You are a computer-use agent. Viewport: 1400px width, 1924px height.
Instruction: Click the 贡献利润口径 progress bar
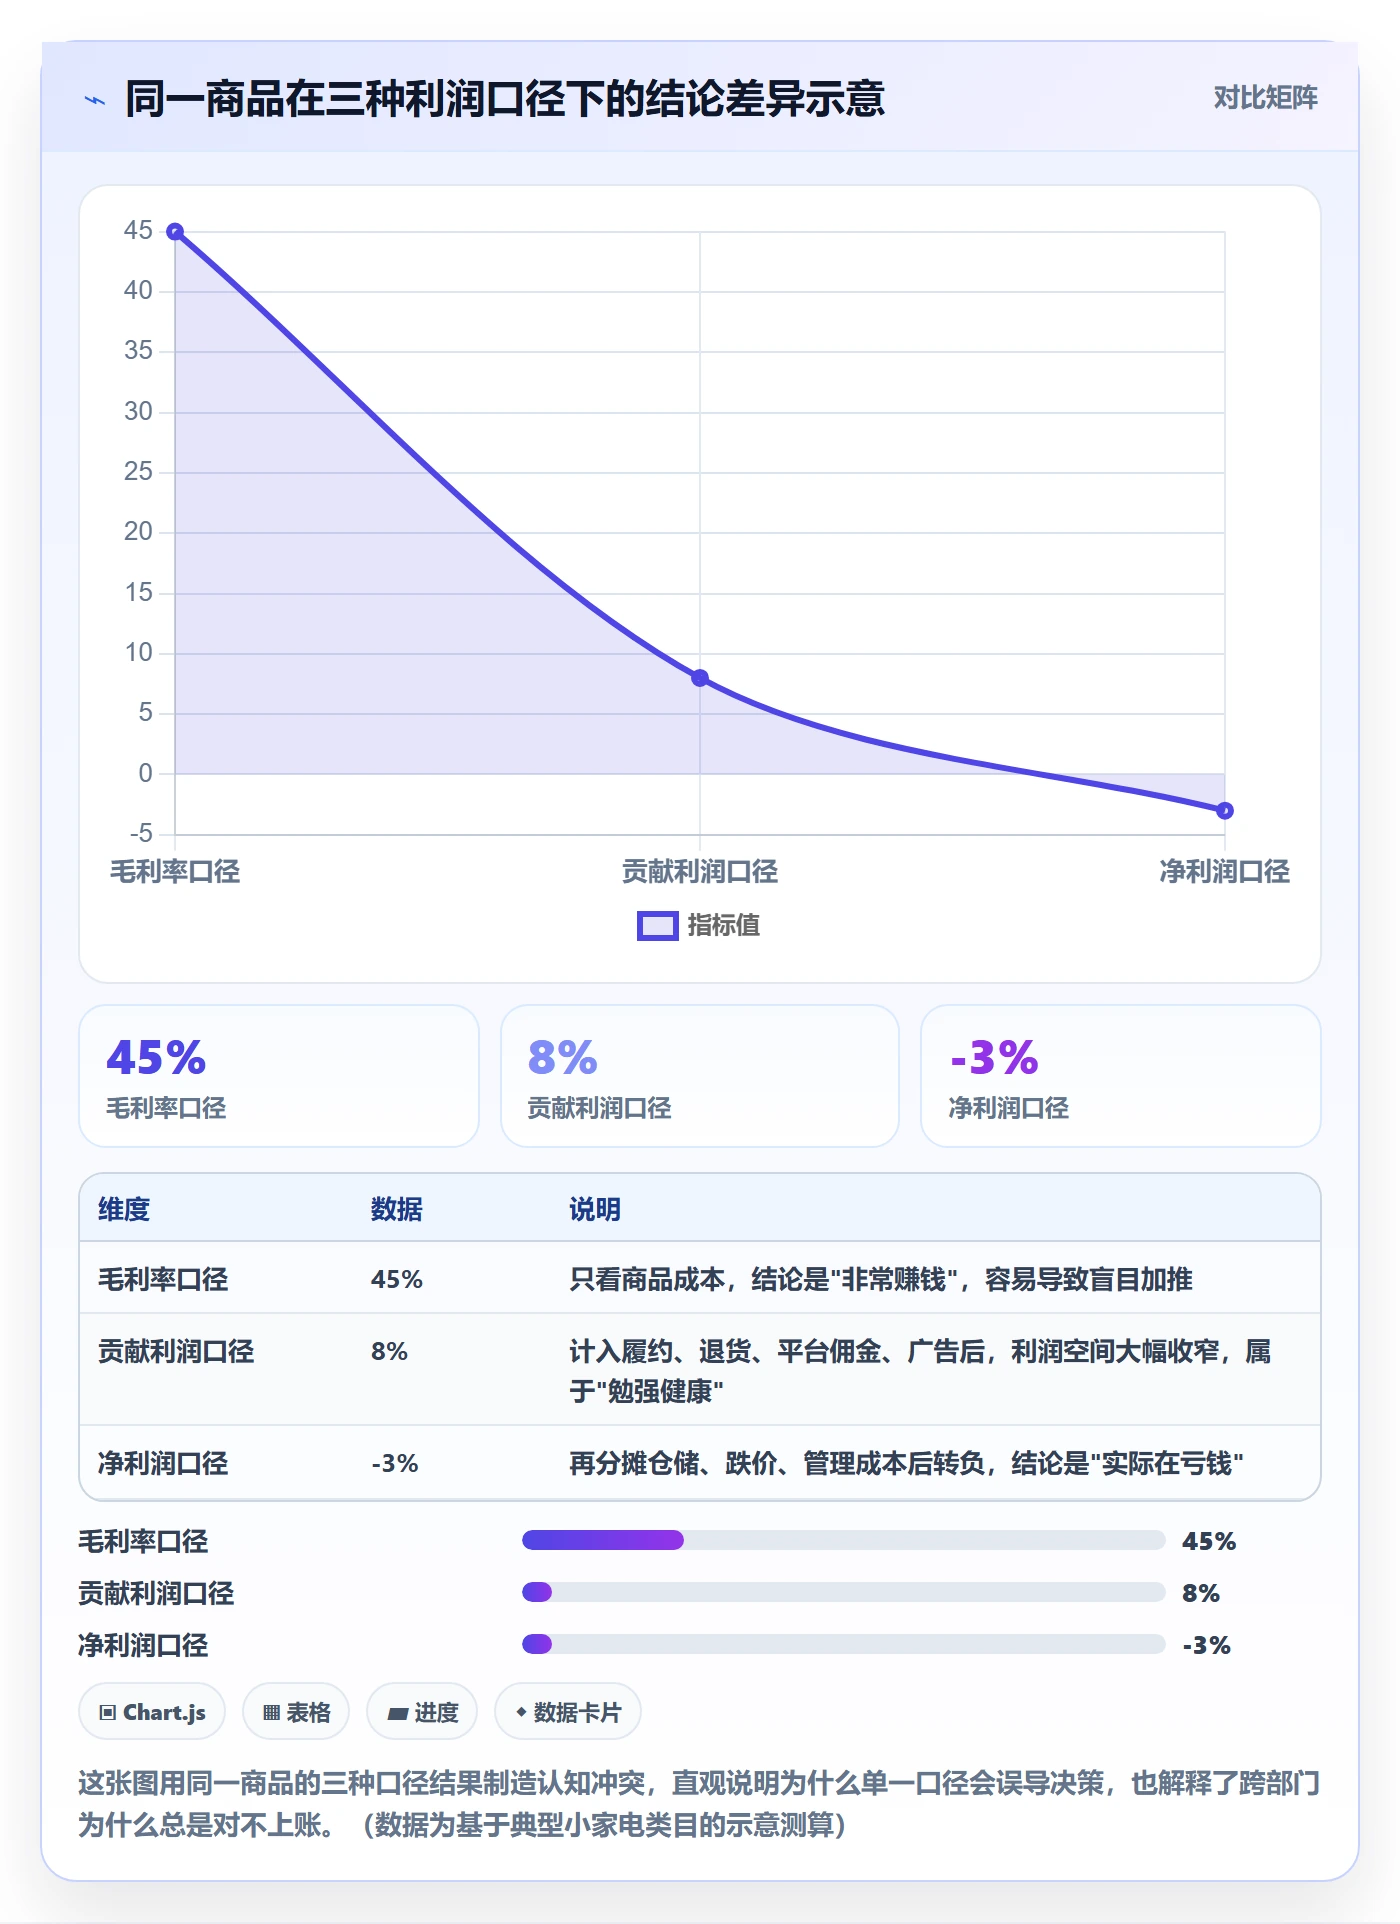[x=844, y=1592]
